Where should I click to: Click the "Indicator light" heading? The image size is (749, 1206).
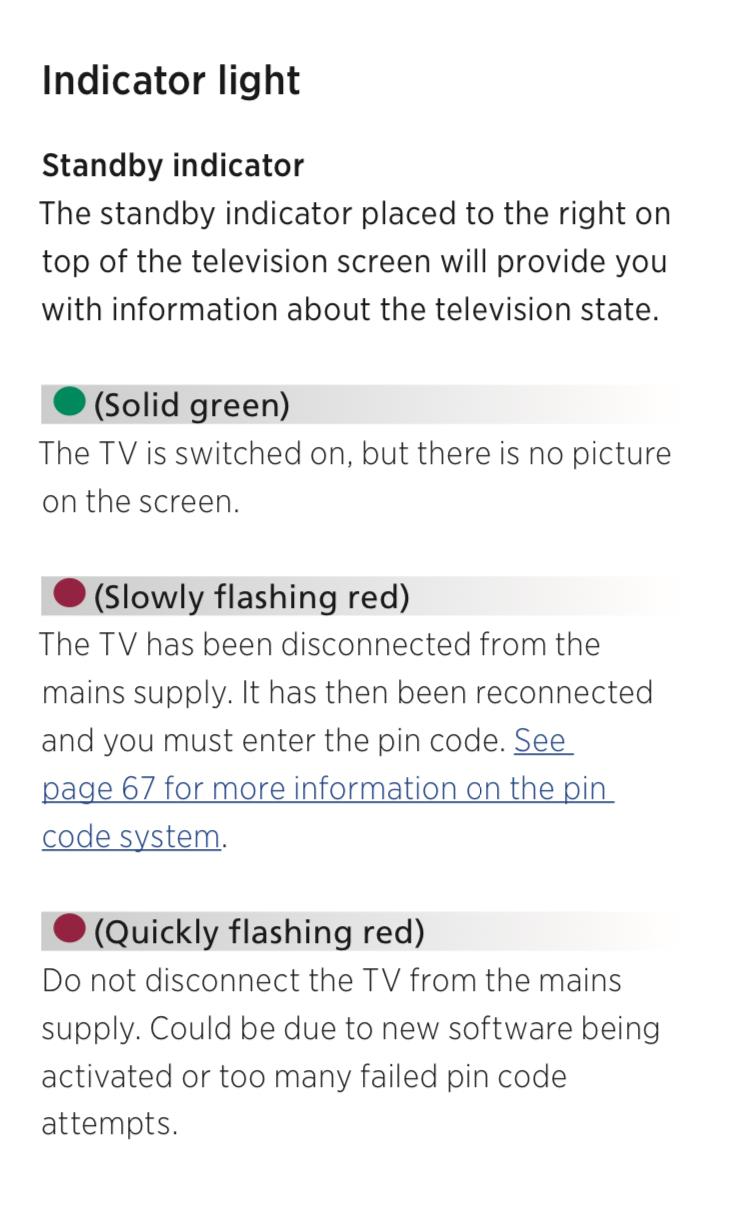tap(171, 81)
